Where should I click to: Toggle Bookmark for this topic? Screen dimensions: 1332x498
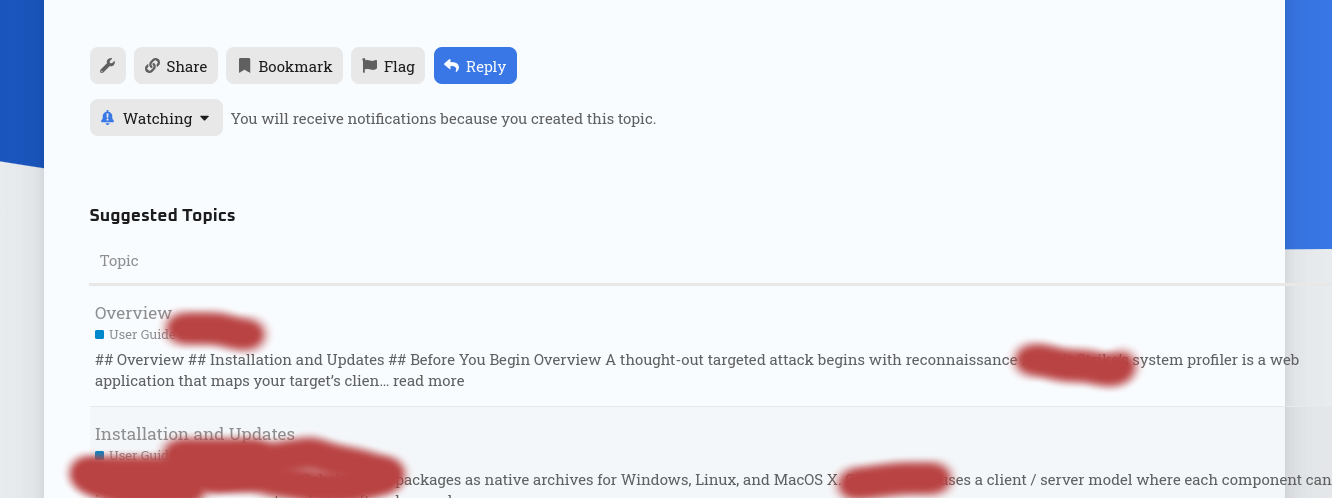coord(285,66)
